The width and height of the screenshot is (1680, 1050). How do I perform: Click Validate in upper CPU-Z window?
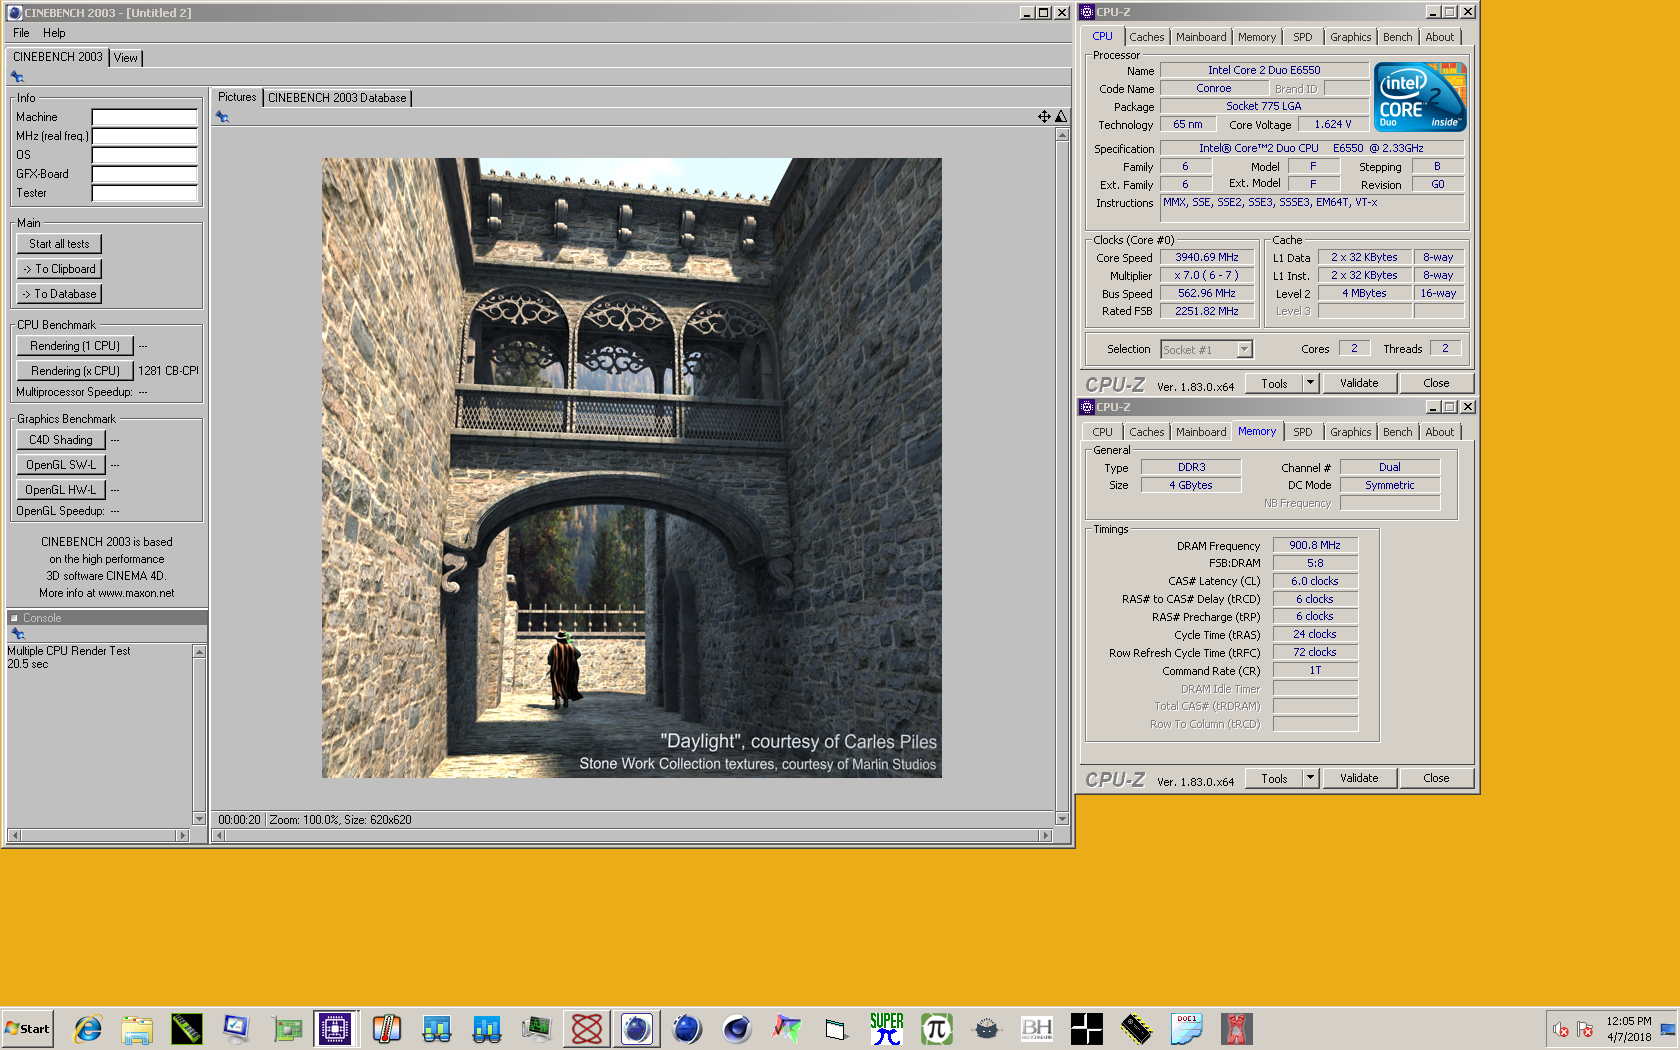(x=1359, y=383)
